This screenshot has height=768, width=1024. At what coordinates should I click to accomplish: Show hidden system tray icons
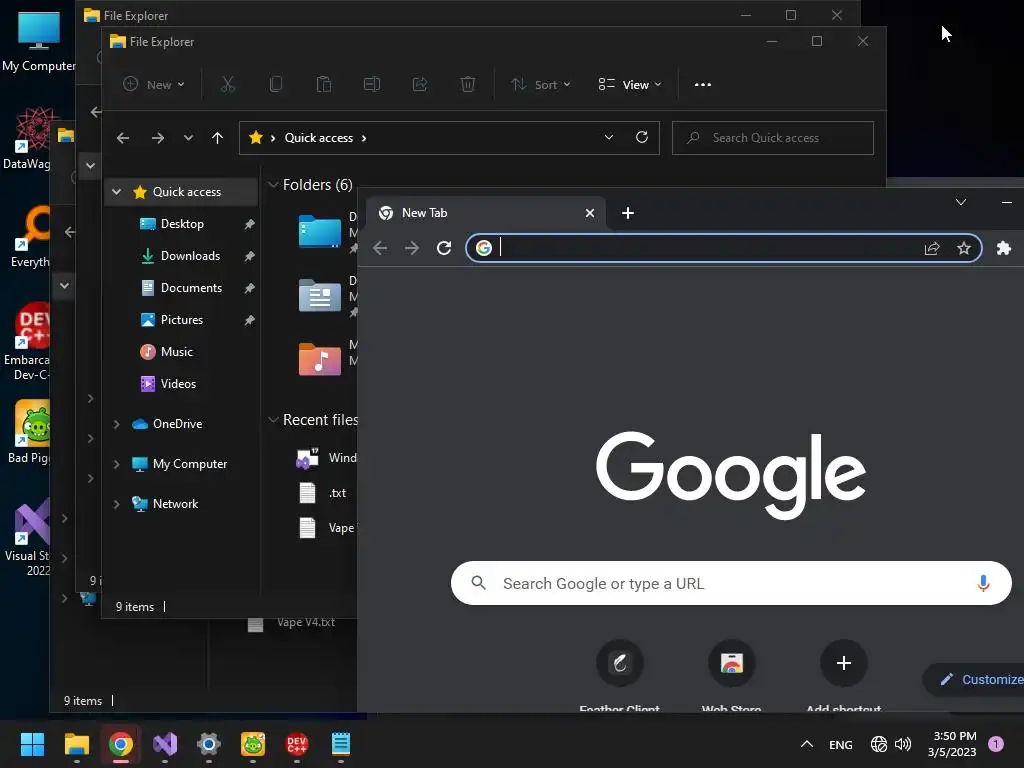point(807,744)
